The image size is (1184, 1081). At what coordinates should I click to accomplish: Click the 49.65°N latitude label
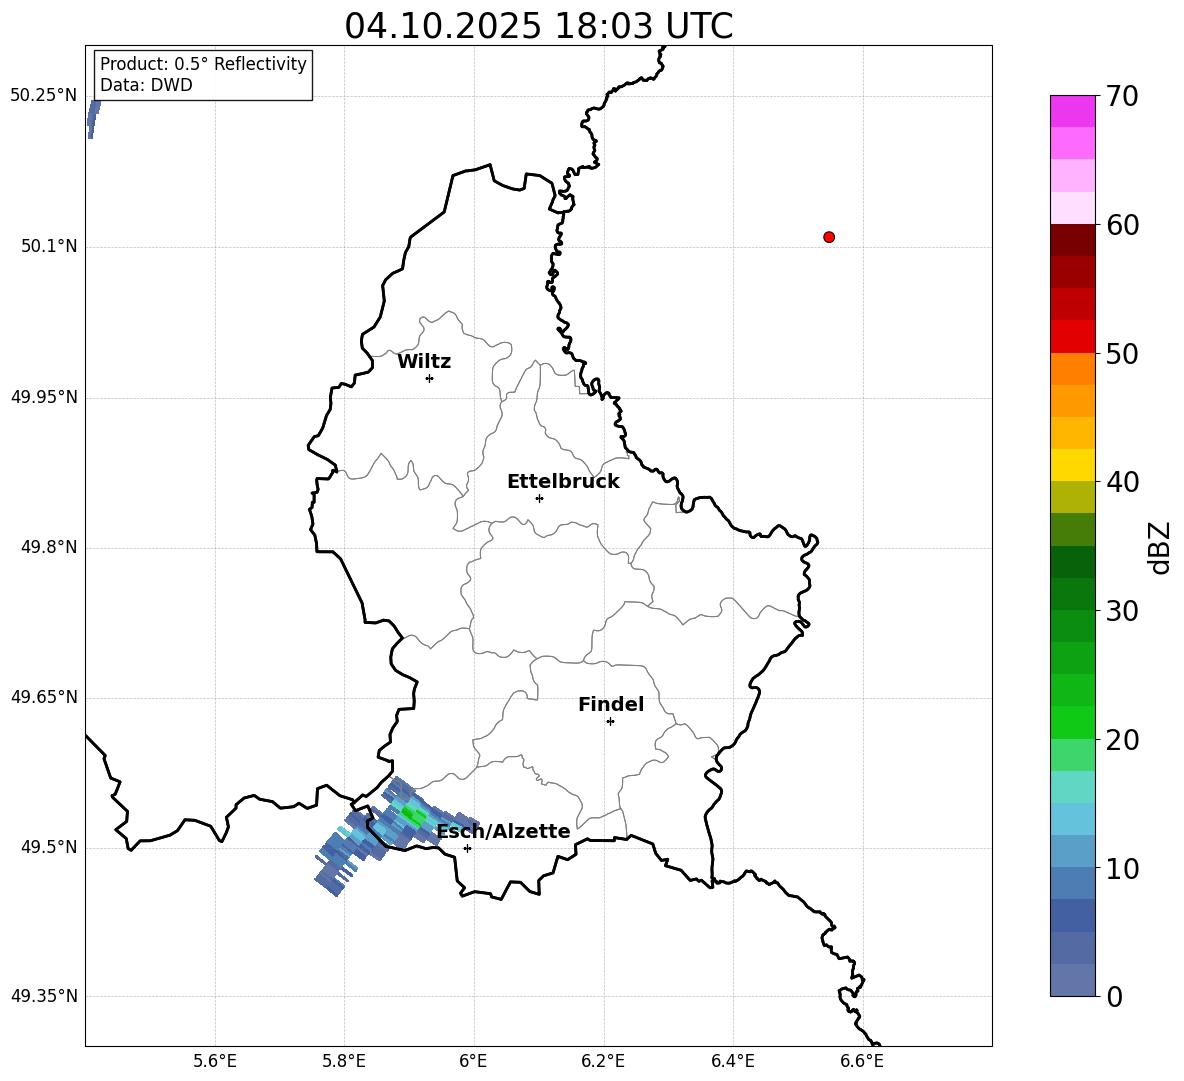[x=44, y=697]
